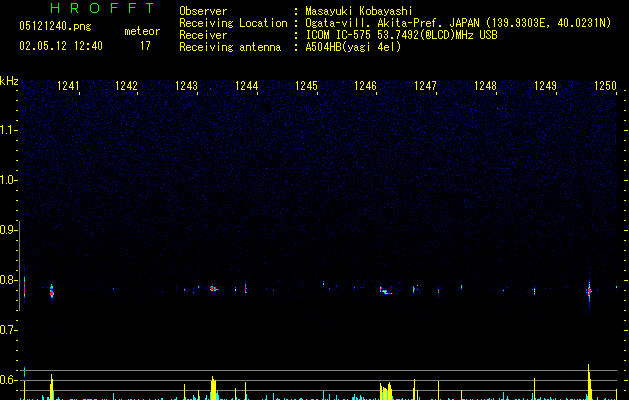Click the 1241 time marker
Image resolution: width=629 pixels, height=400 pixels.
pyautogui.click(x=68, y=86)
